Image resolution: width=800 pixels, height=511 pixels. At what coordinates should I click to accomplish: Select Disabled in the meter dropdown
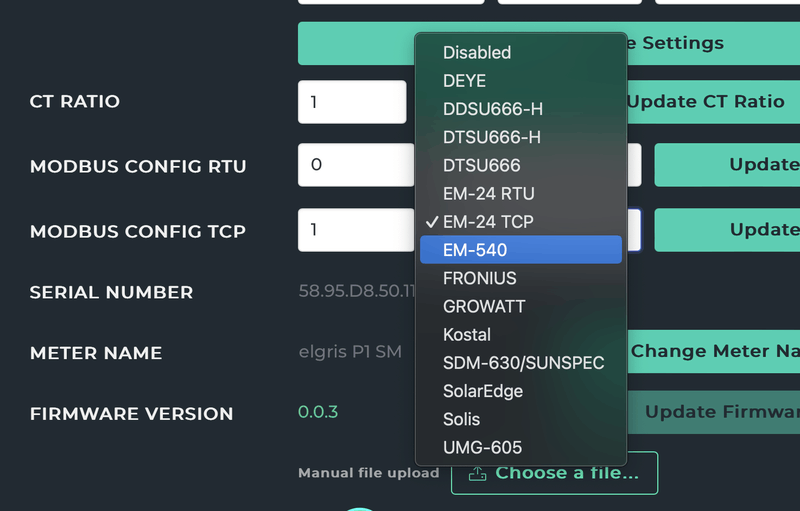[477, 52]
